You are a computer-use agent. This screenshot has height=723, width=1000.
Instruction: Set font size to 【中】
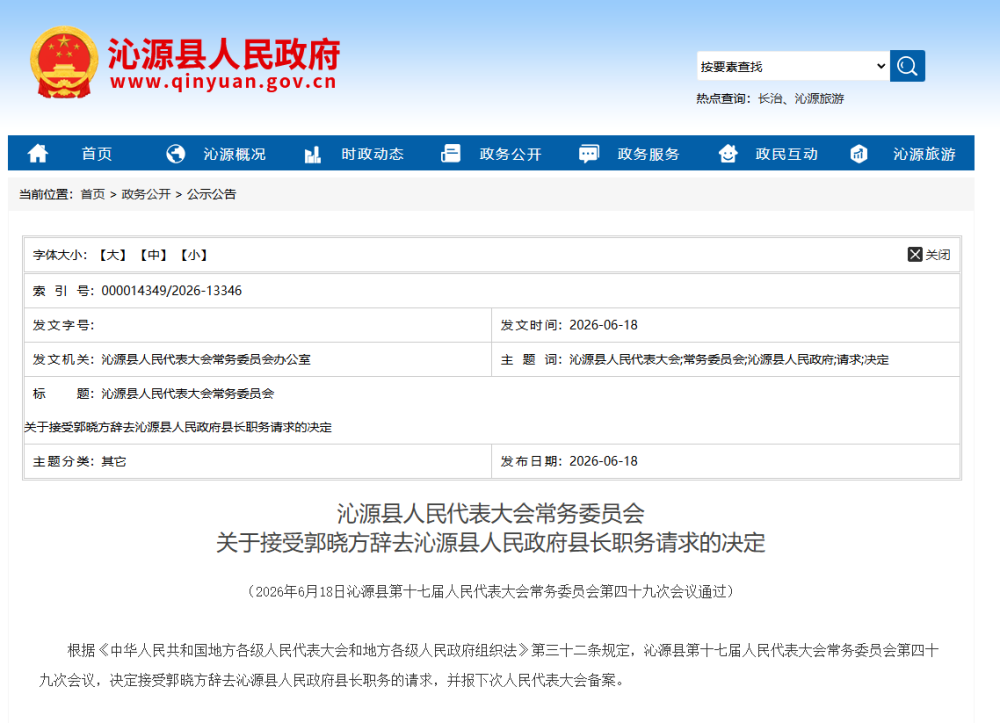pos(153,255)
